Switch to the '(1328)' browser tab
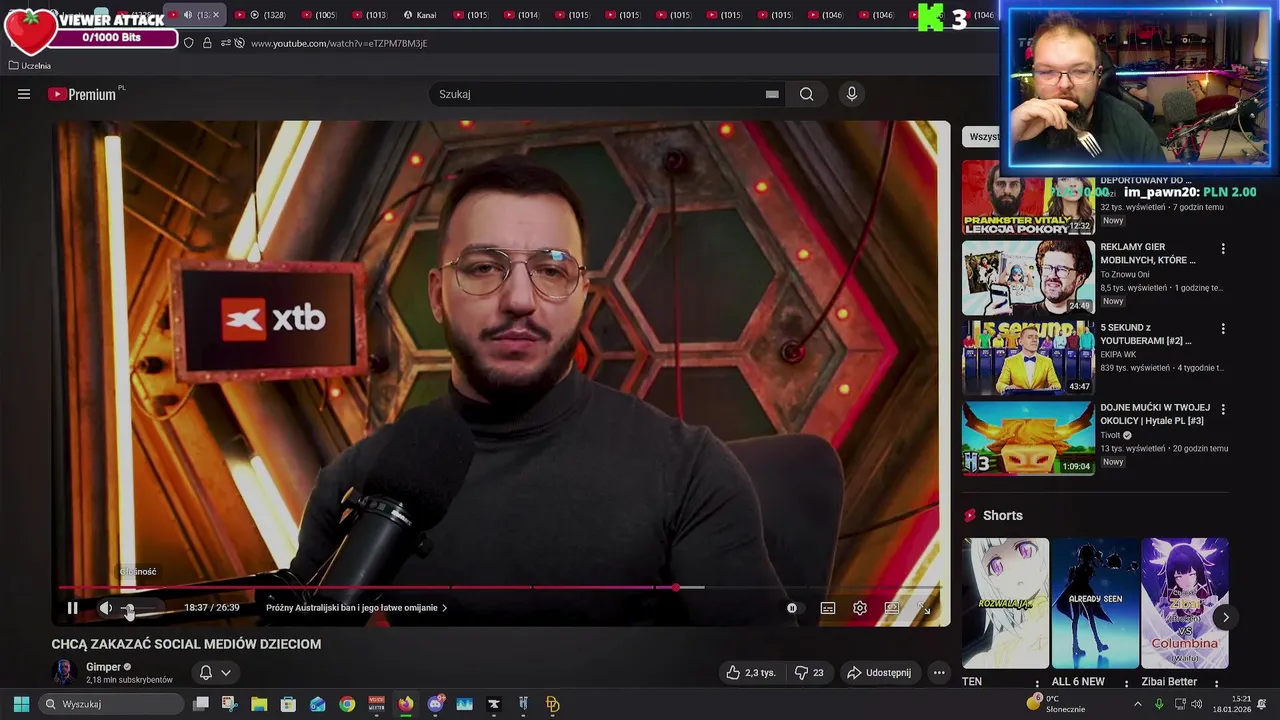The image size is (1280, 720). point(265,15)
